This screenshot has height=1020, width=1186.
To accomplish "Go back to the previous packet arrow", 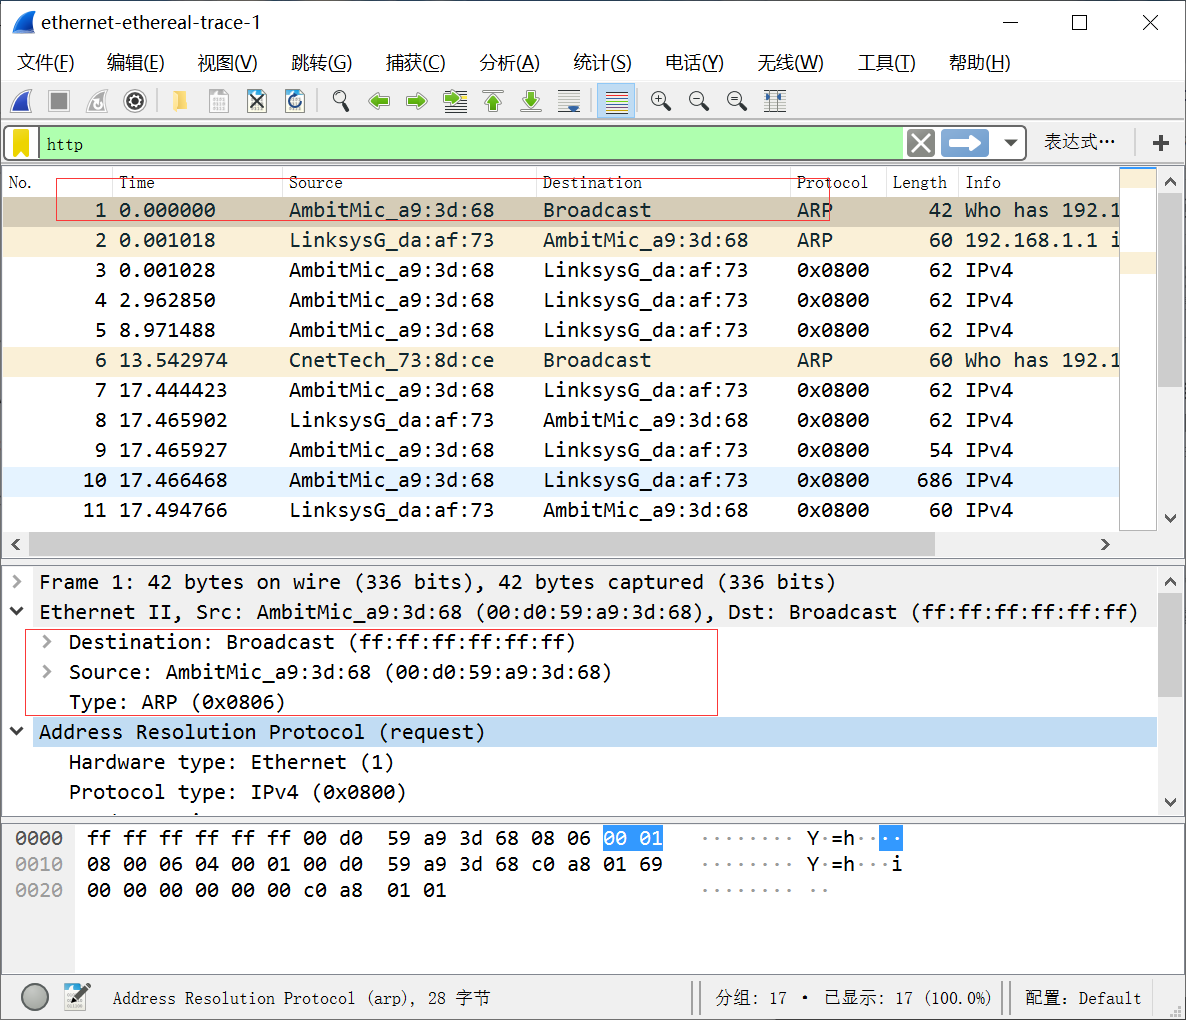I will pyautogui.click(x=379, y=101).
